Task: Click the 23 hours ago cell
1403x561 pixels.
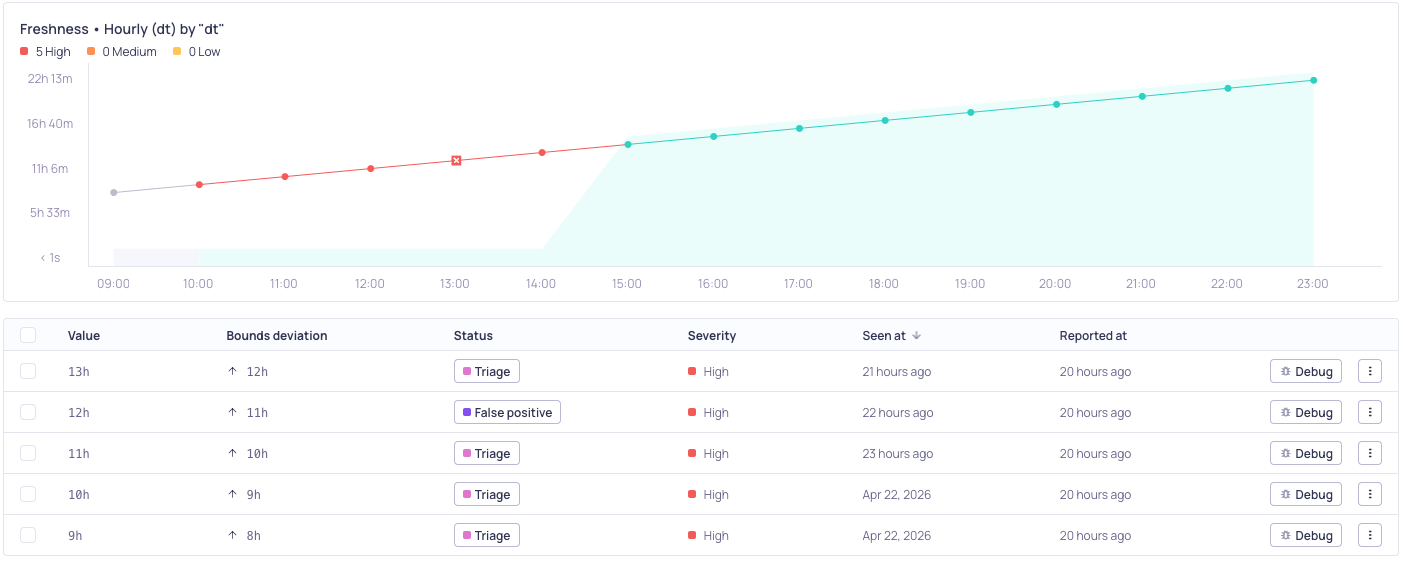Action: 897,454
